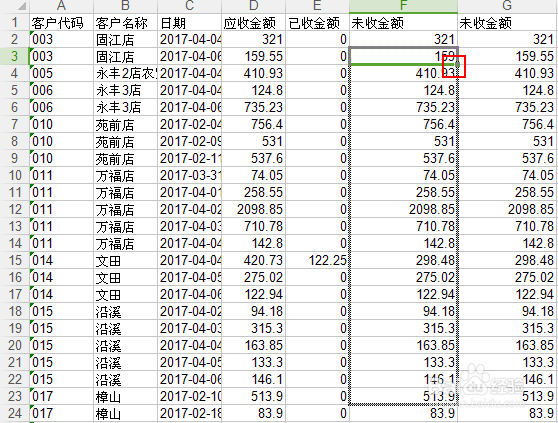Select row 24 header
The image size is (558, 423).
click(14, 413)
